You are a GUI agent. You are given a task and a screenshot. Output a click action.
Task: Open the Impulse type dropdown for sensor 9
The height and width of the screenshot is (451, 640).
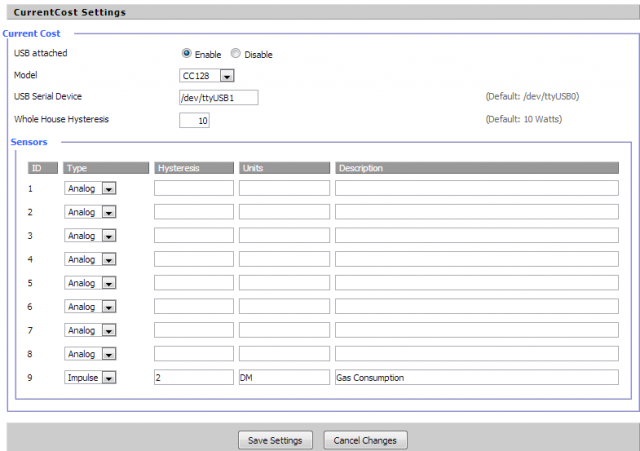click(90, 378)
